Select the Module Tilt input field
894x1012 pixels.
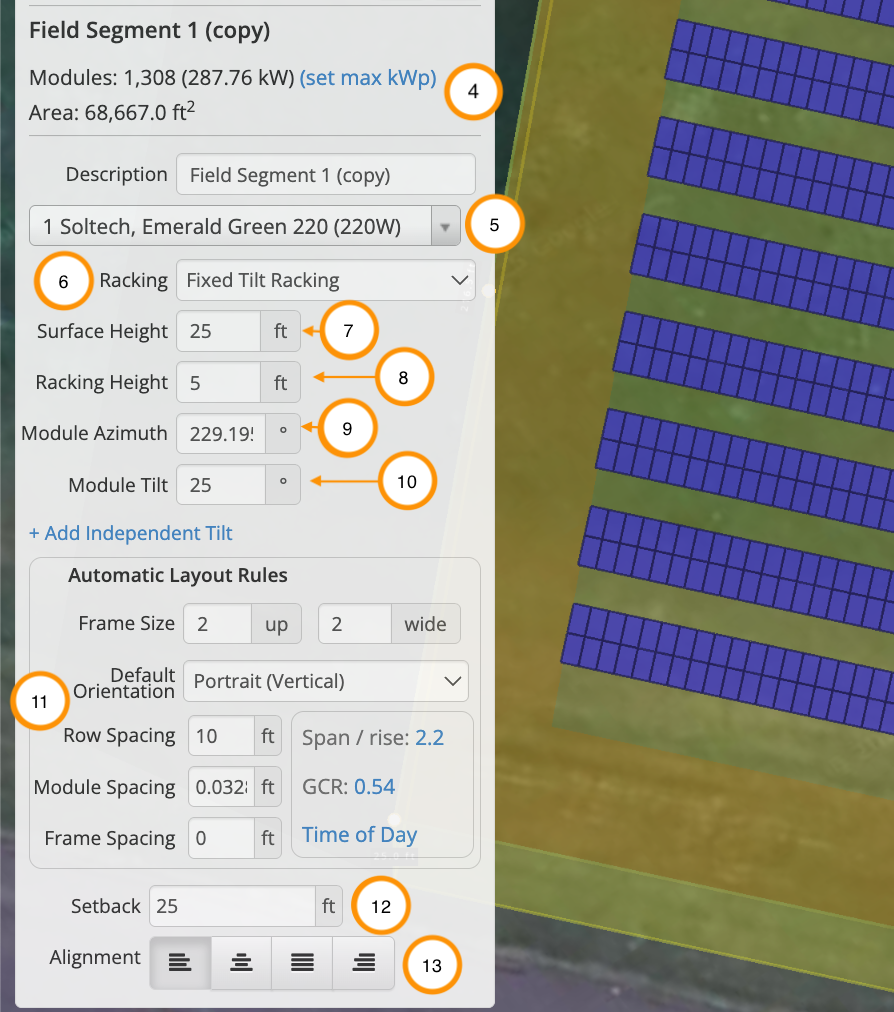pyautogui.click(x=219, y=485)
